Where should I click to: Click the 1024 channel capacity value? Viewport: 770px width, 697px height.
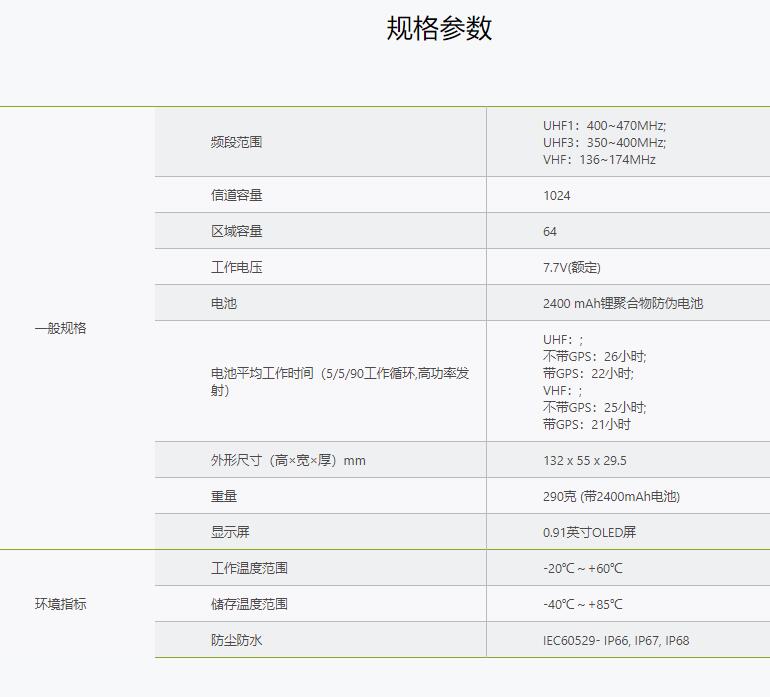pyautogui.click(x=557, y=195)
